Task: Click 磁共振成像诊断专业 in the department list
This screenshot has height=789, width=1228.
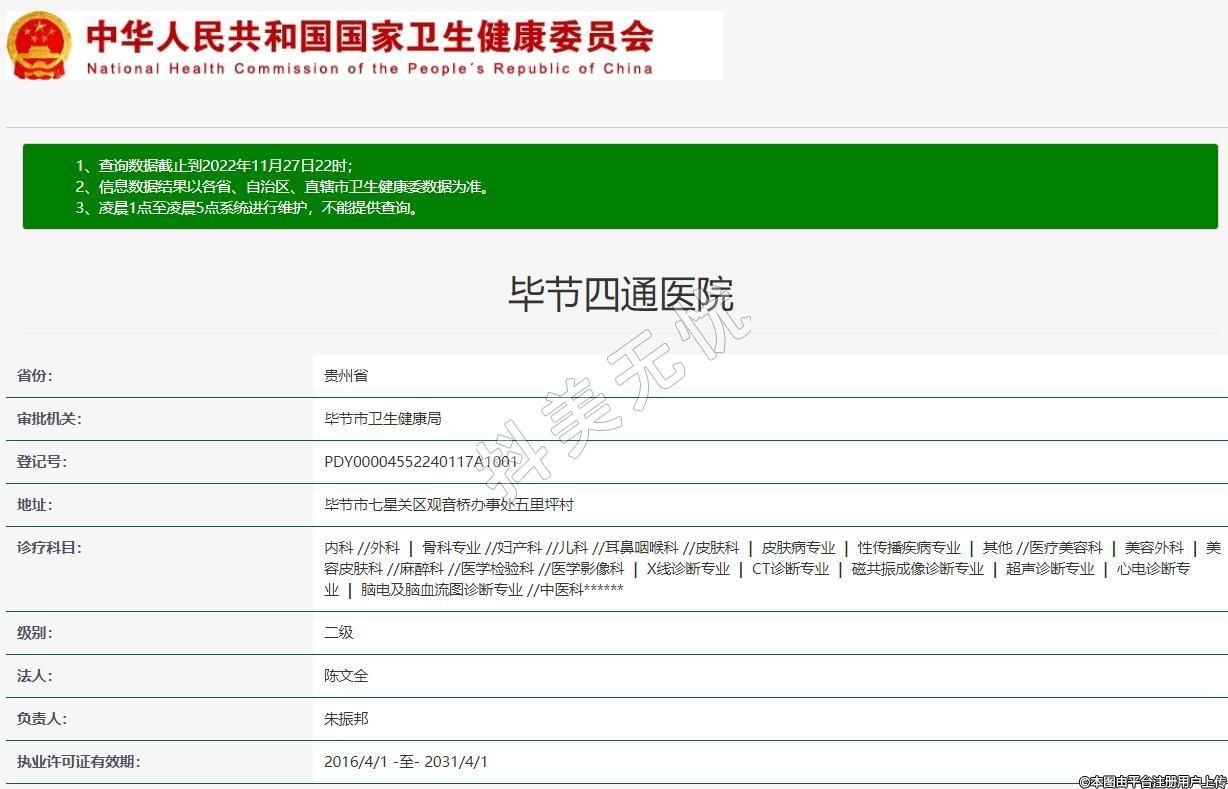Action: point(917,569)
